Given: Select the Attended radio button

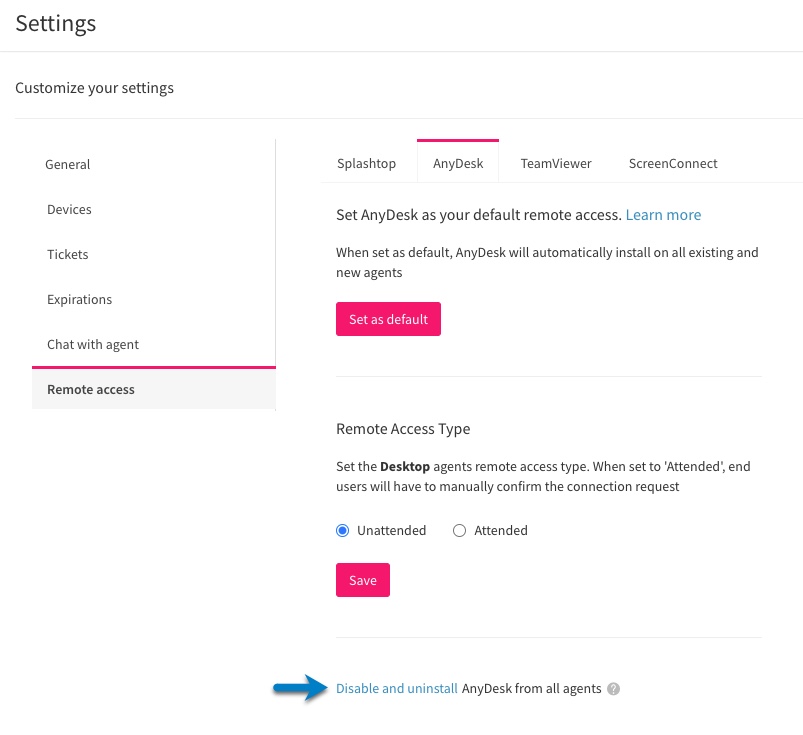Looking at the screenshot, I should tap(459, 531).
